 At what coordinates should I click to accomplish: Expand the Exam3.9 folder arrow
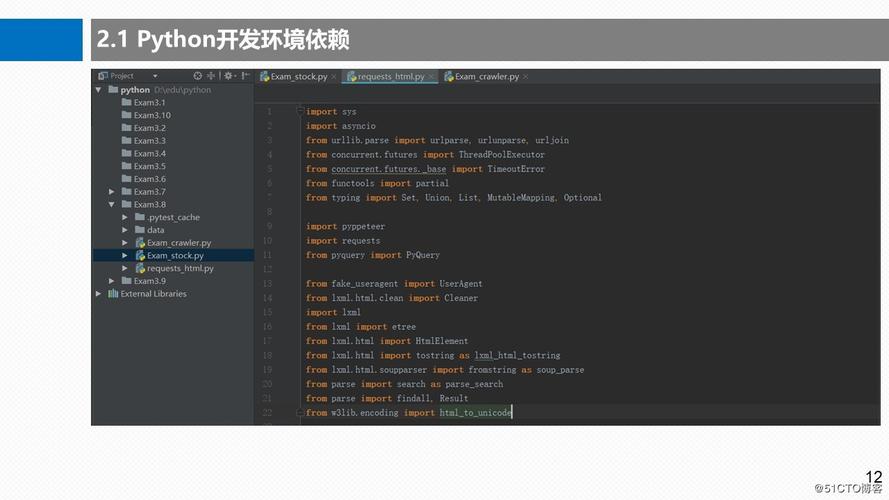pos(112,281)
